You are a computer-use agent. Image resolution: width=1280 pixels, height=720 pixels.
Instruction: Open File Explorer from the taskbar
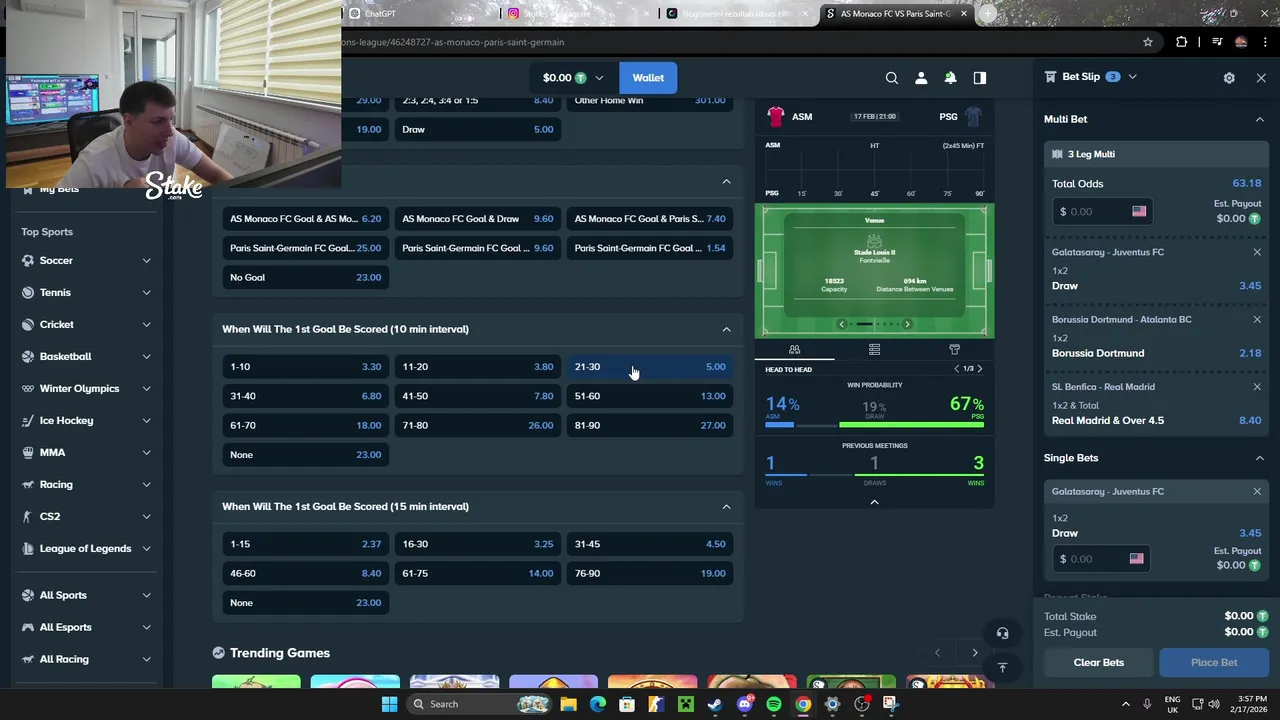tap(568, 704)
